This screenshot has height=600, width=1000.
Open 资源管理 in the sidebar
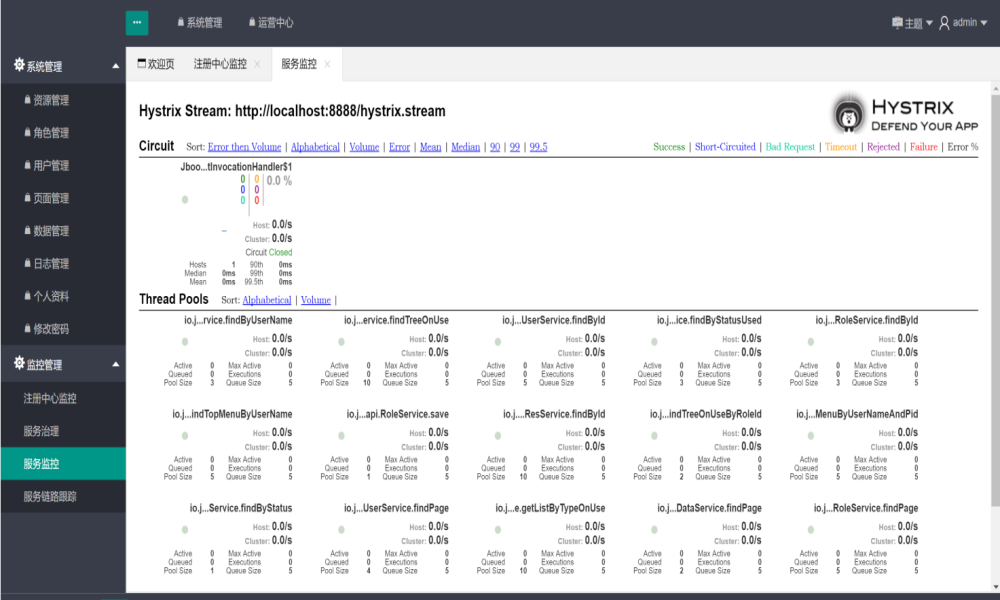click(x=50, y=100)
